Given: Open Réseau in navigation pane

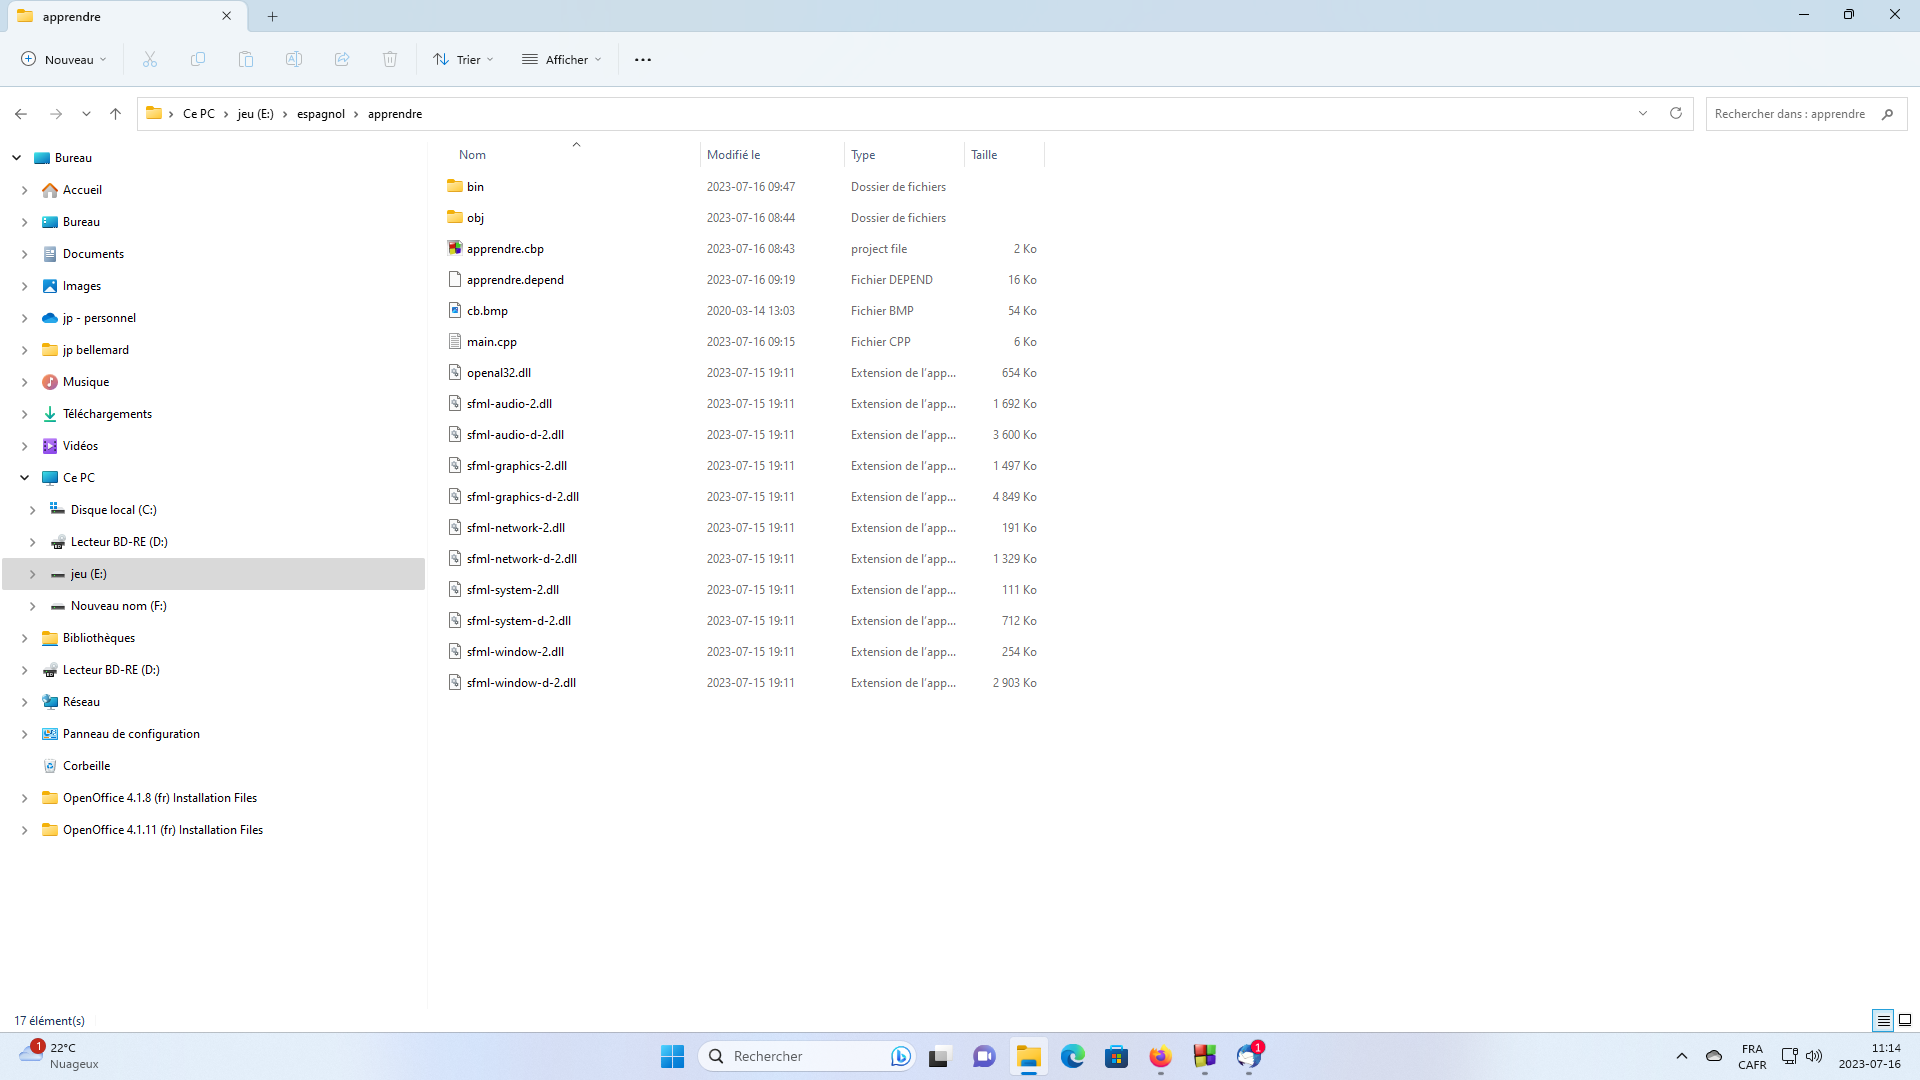Looking at the screenshot, I should [81, 702].
